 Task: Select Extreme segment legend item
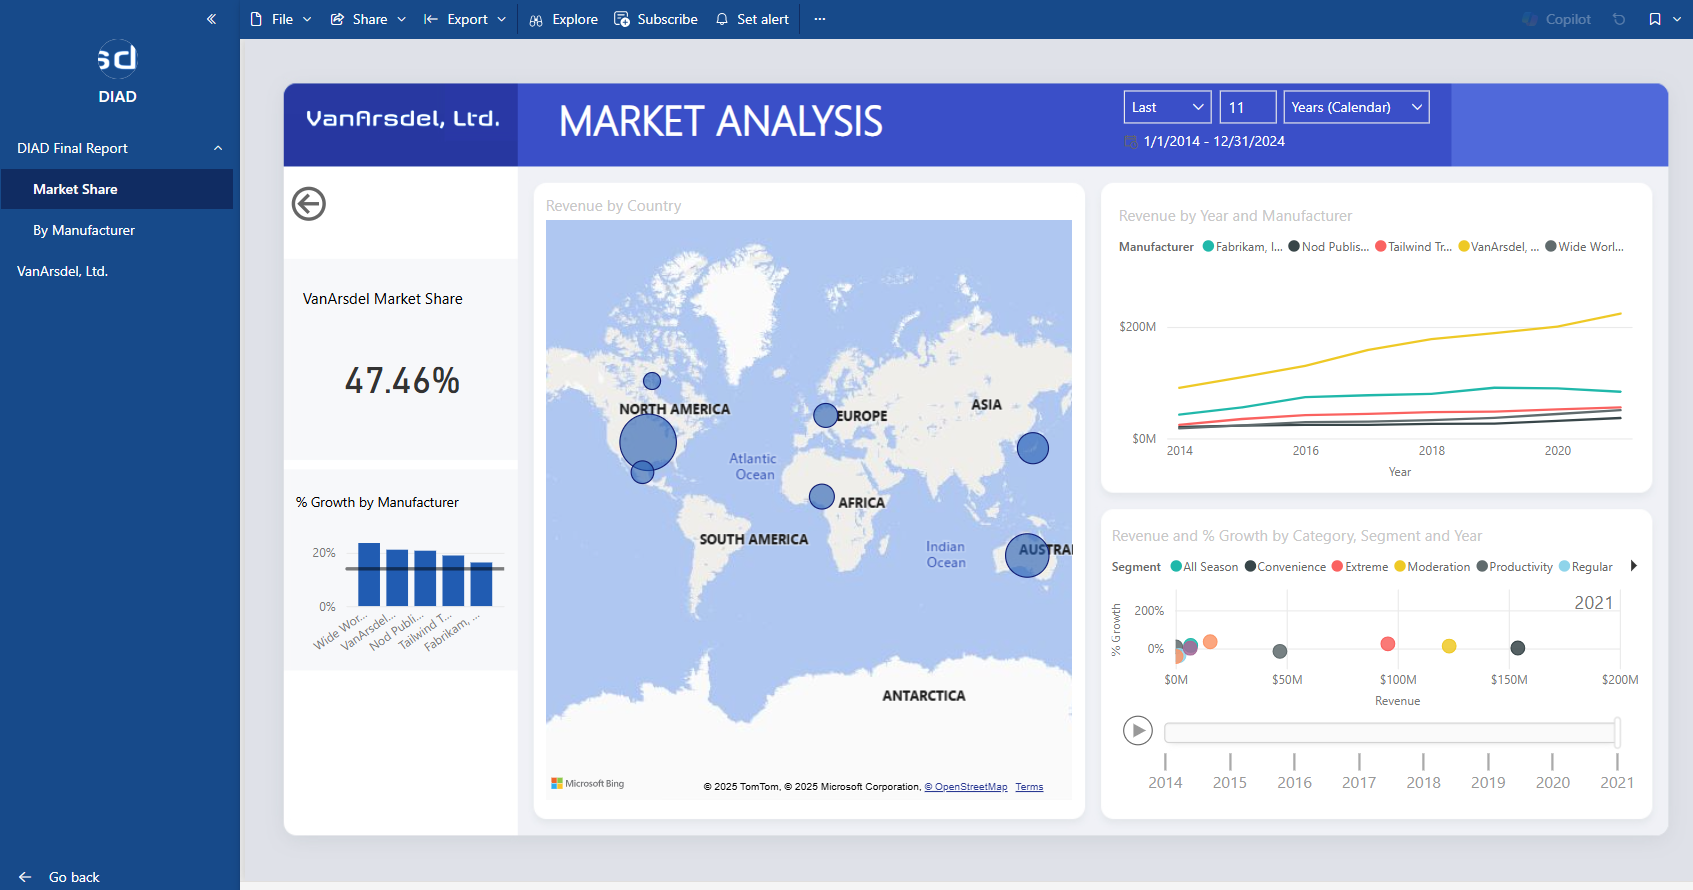1360,567
